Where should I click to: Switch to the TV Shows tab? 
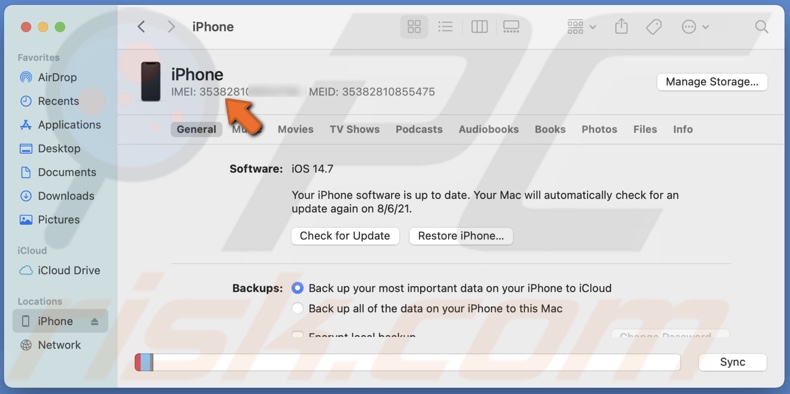pos(355,129)
